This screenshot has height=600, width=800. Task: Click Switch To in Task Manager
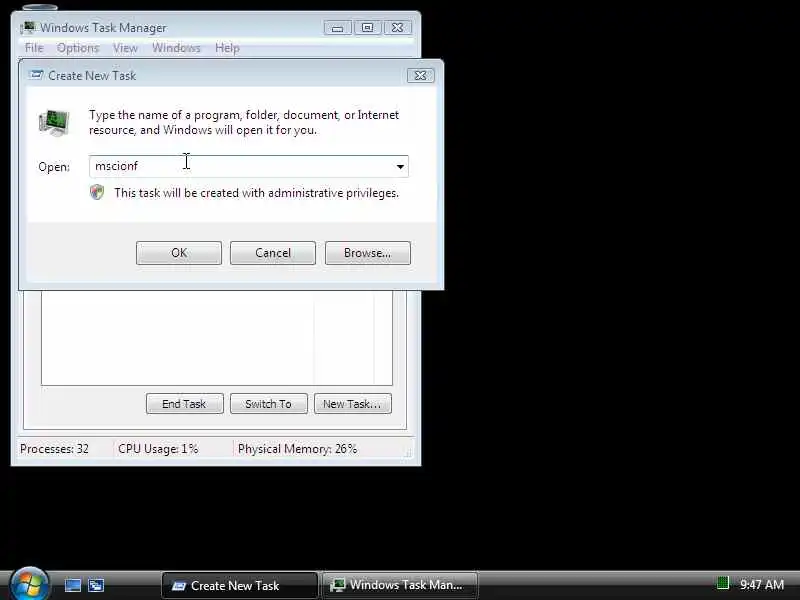coord(268,404)
